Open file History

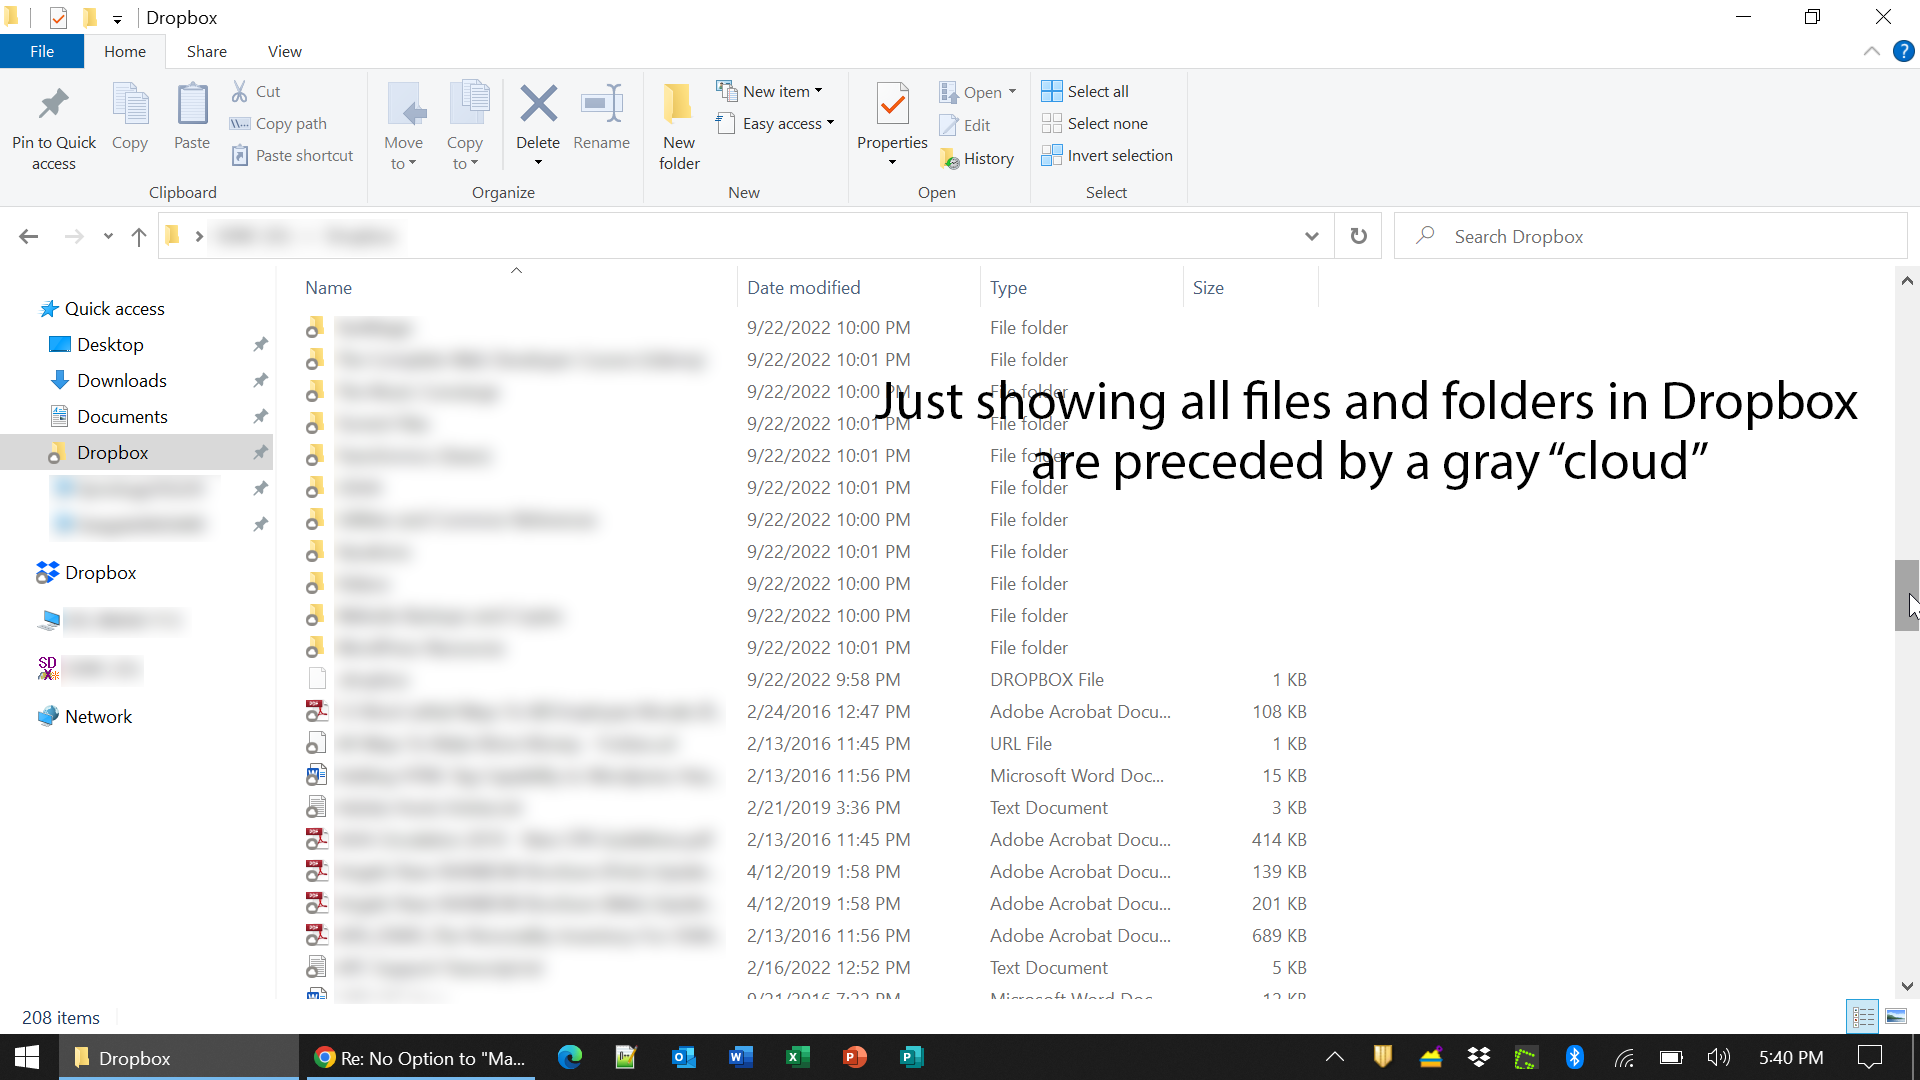[977, 158]
